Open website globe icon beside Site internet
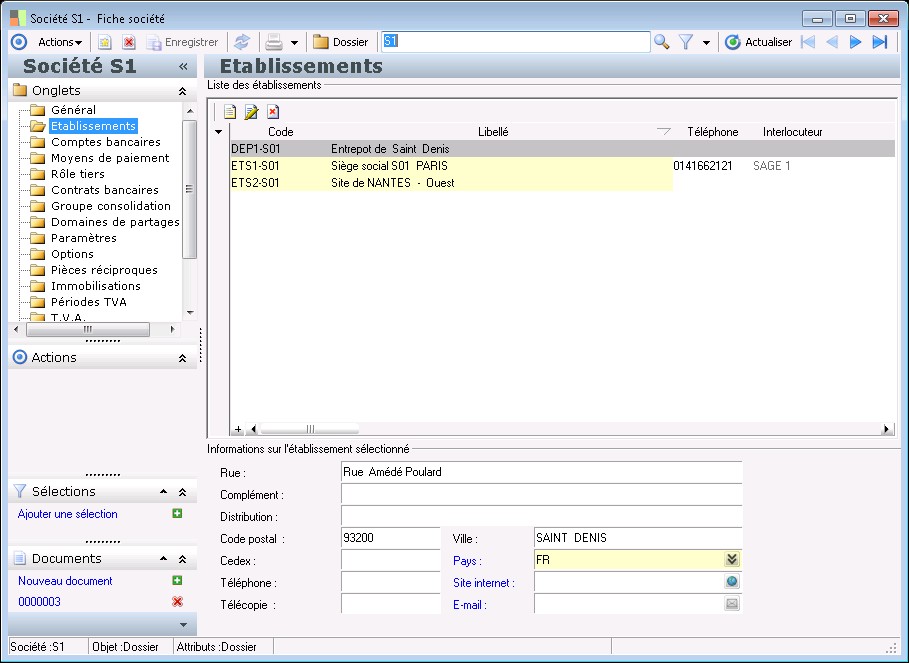Screen dimensions: 909x663 (x=732, y=582)
